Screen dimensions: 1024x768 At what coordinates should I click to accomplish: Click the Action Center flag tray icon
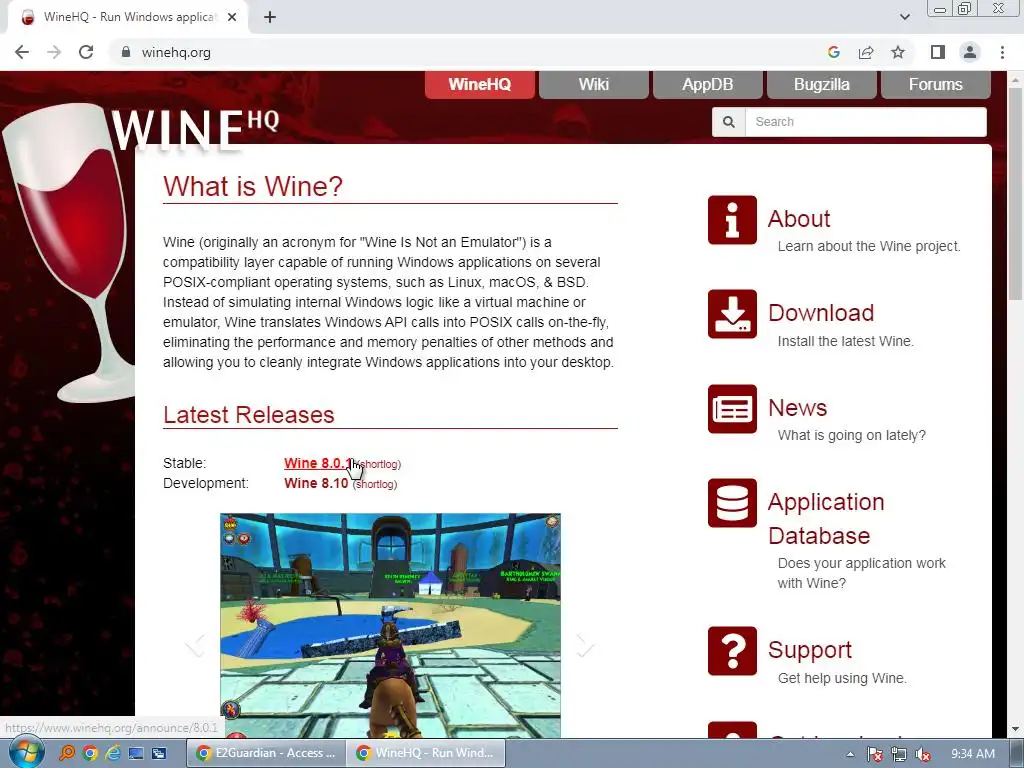pos(875,755)
